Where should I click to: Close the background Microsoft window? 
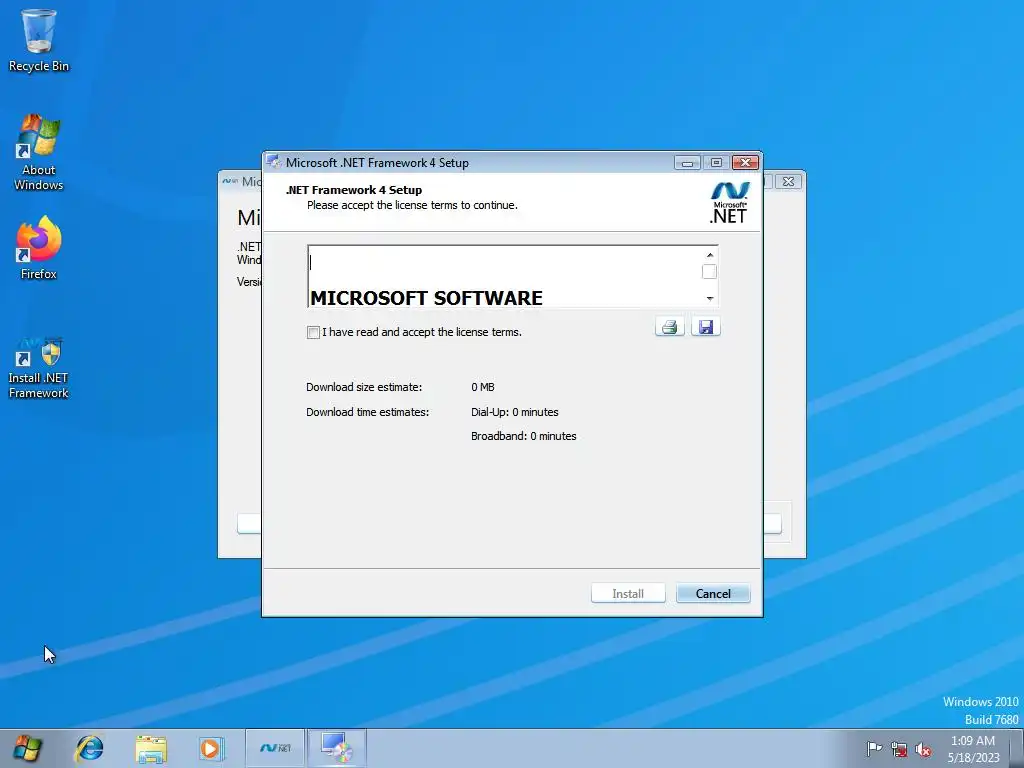788,182
